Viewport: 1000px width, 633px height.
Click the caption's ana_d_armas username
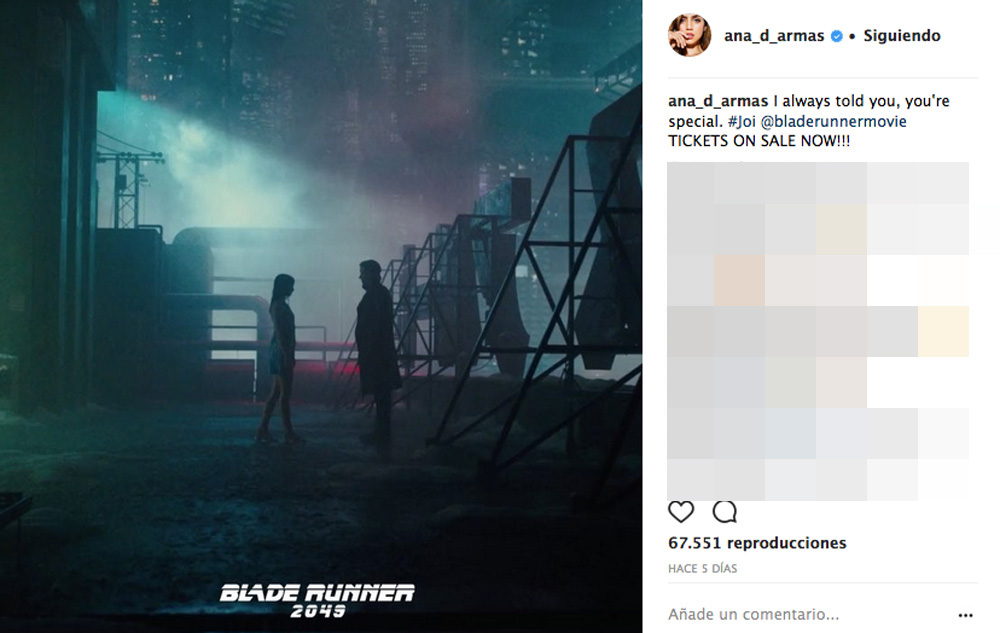click(x=717, y=101)
